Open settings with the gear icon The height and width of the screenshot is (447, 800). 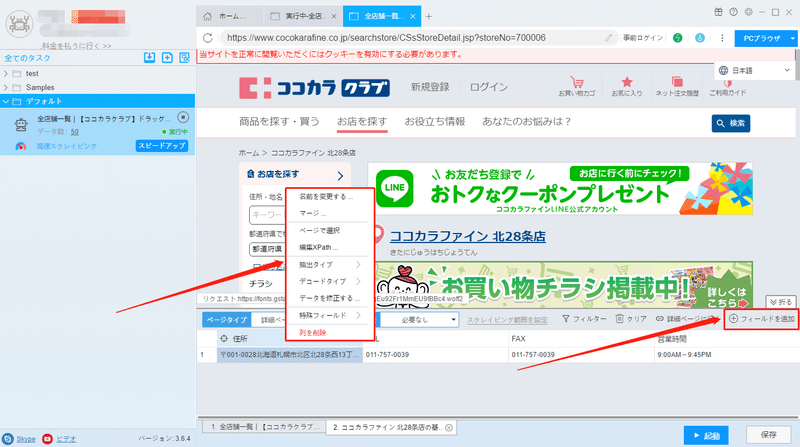(x=748, y=12)
